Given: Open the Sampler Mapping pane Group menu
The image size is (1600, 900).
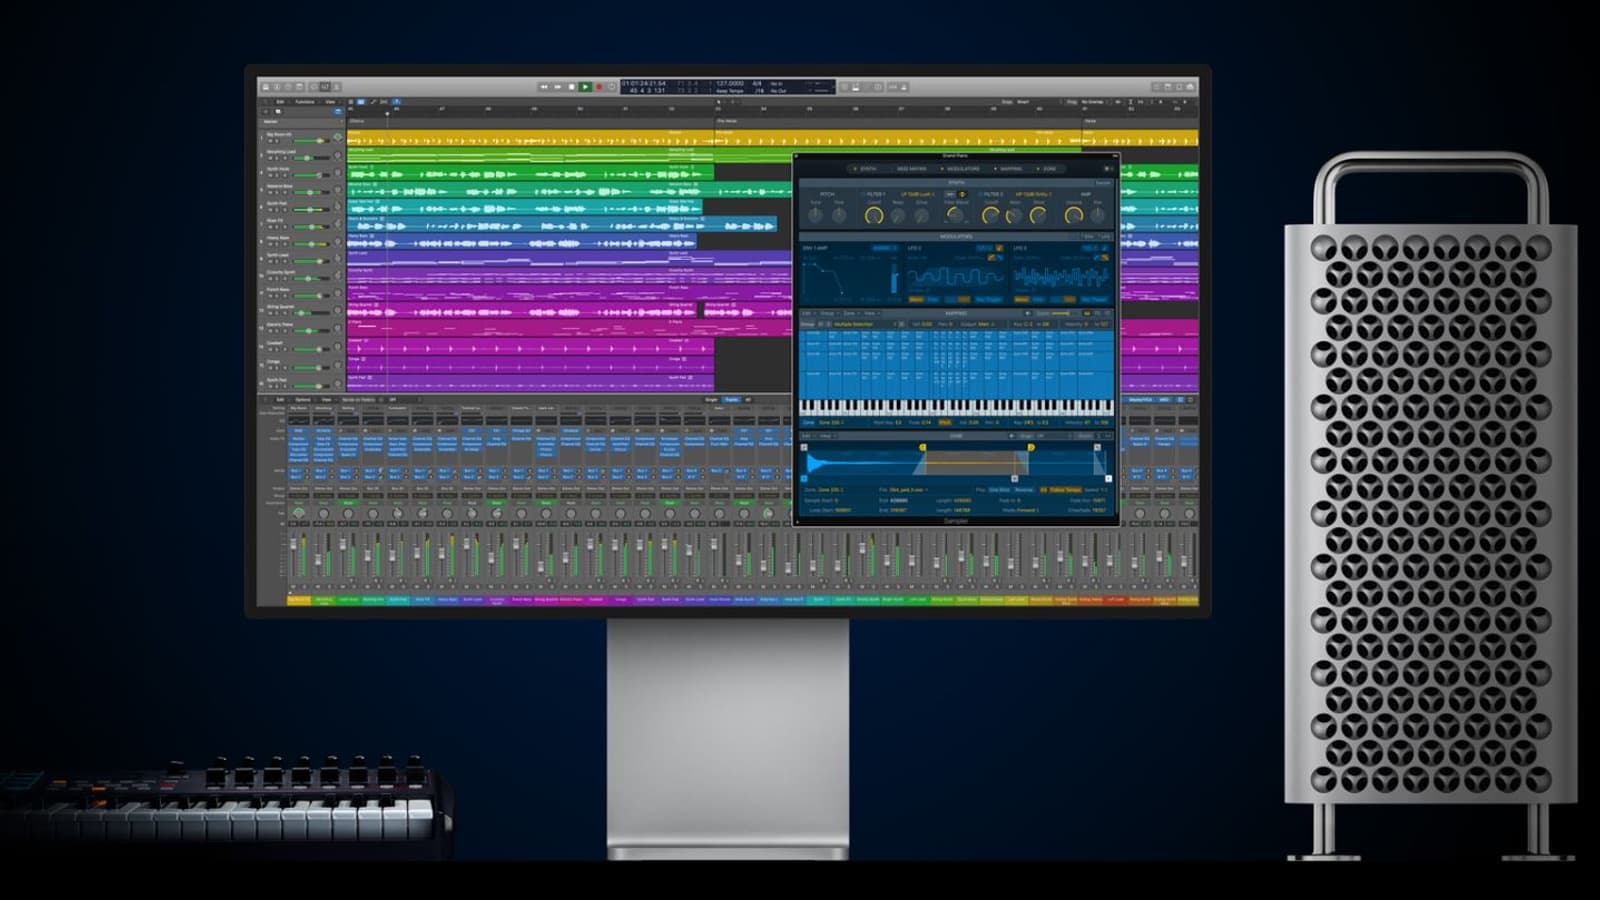Looking at the screenshot, I should pyautogui.click(x=828, y=313).
